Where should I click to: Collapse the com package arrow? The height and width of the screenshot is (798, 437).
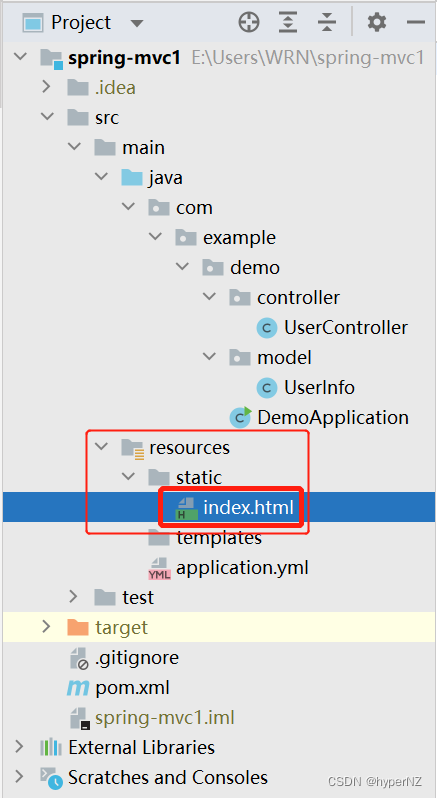(x=128, y=207)
